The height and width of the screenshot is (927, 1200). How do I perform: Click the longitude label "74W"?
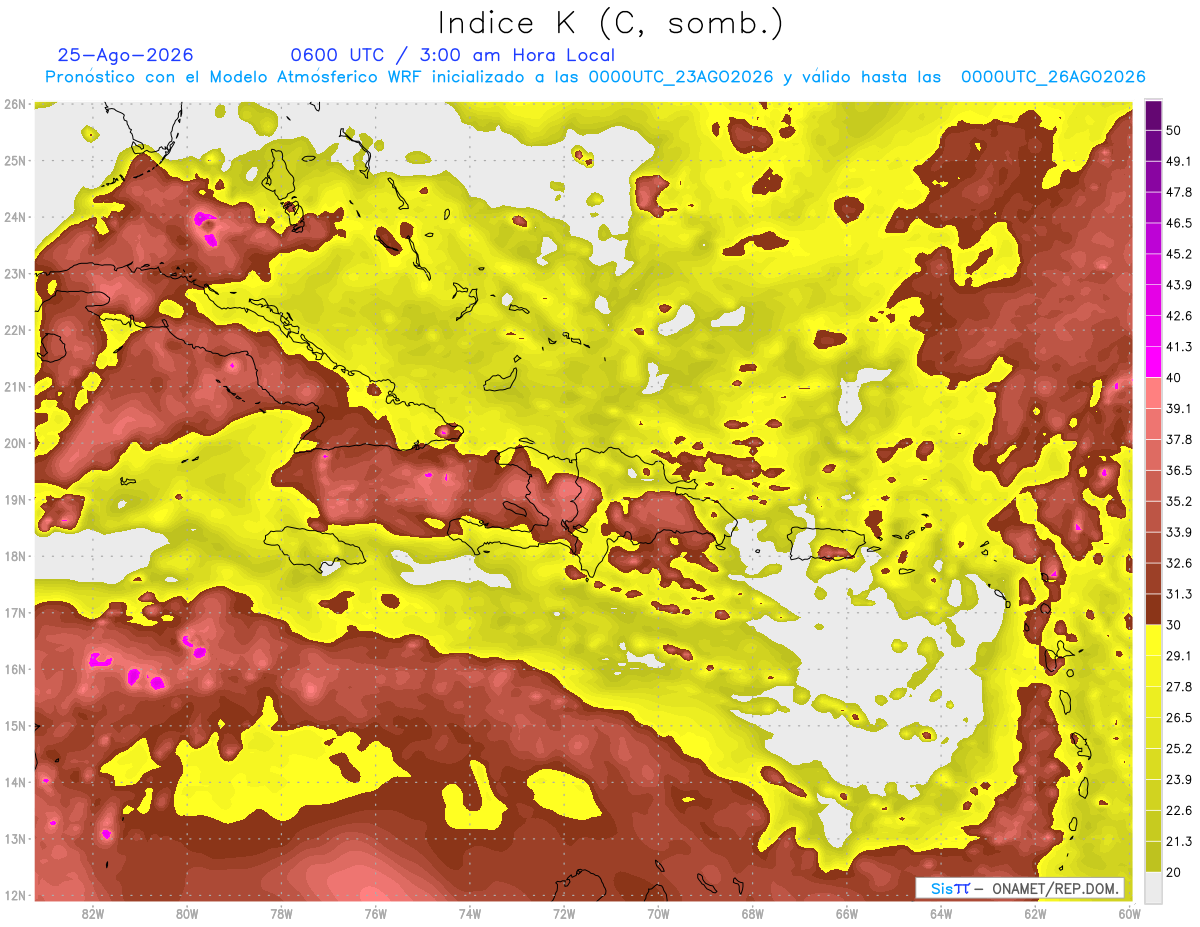(470, 914)
